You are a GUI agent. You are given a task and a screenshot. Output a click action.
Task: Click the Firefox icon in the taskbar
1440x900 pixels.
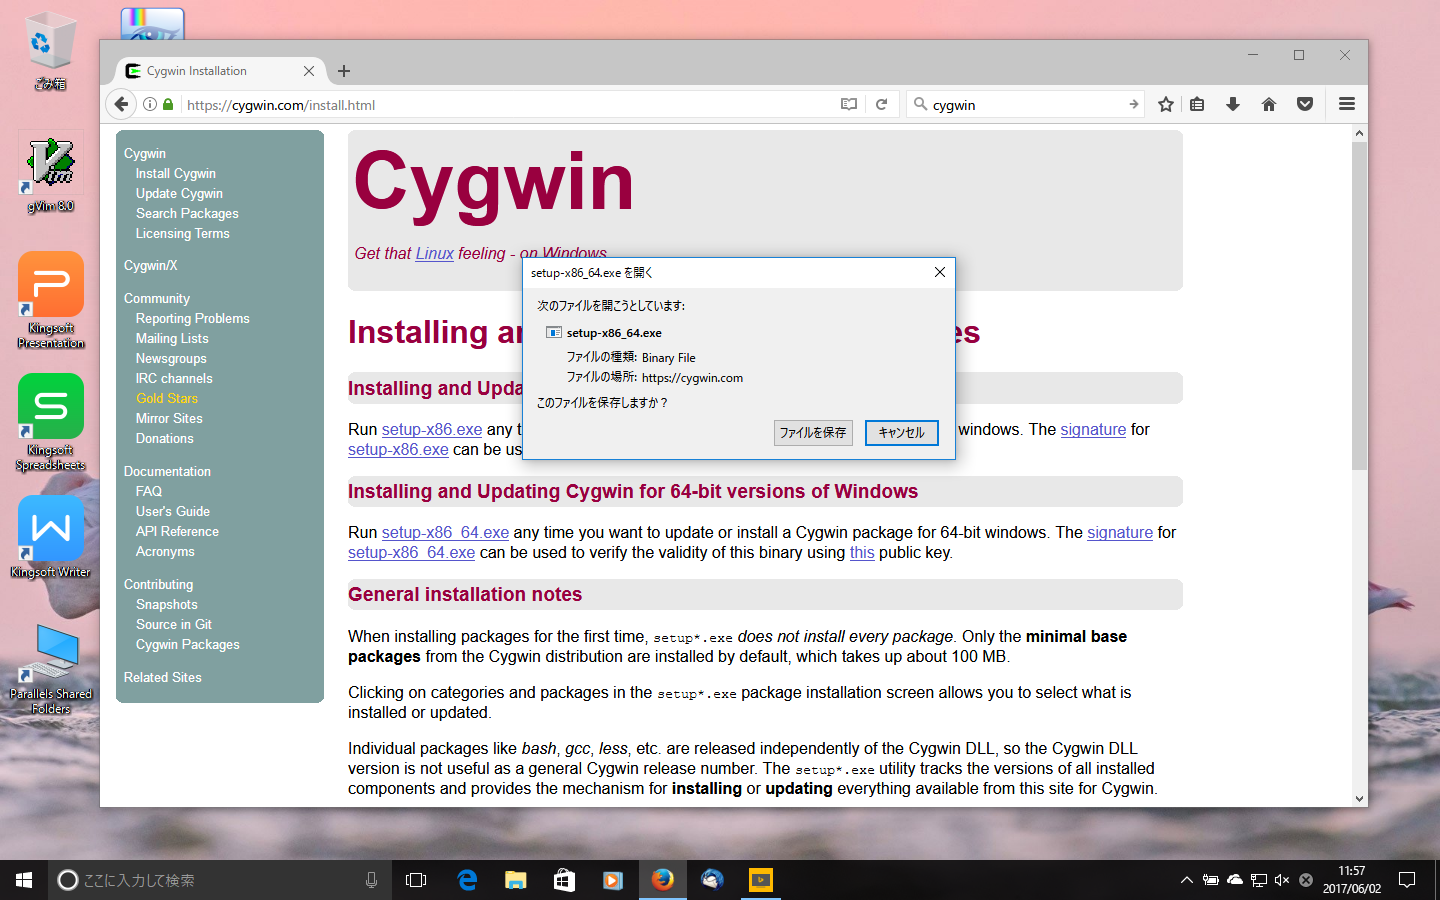(x=663, y=880)
